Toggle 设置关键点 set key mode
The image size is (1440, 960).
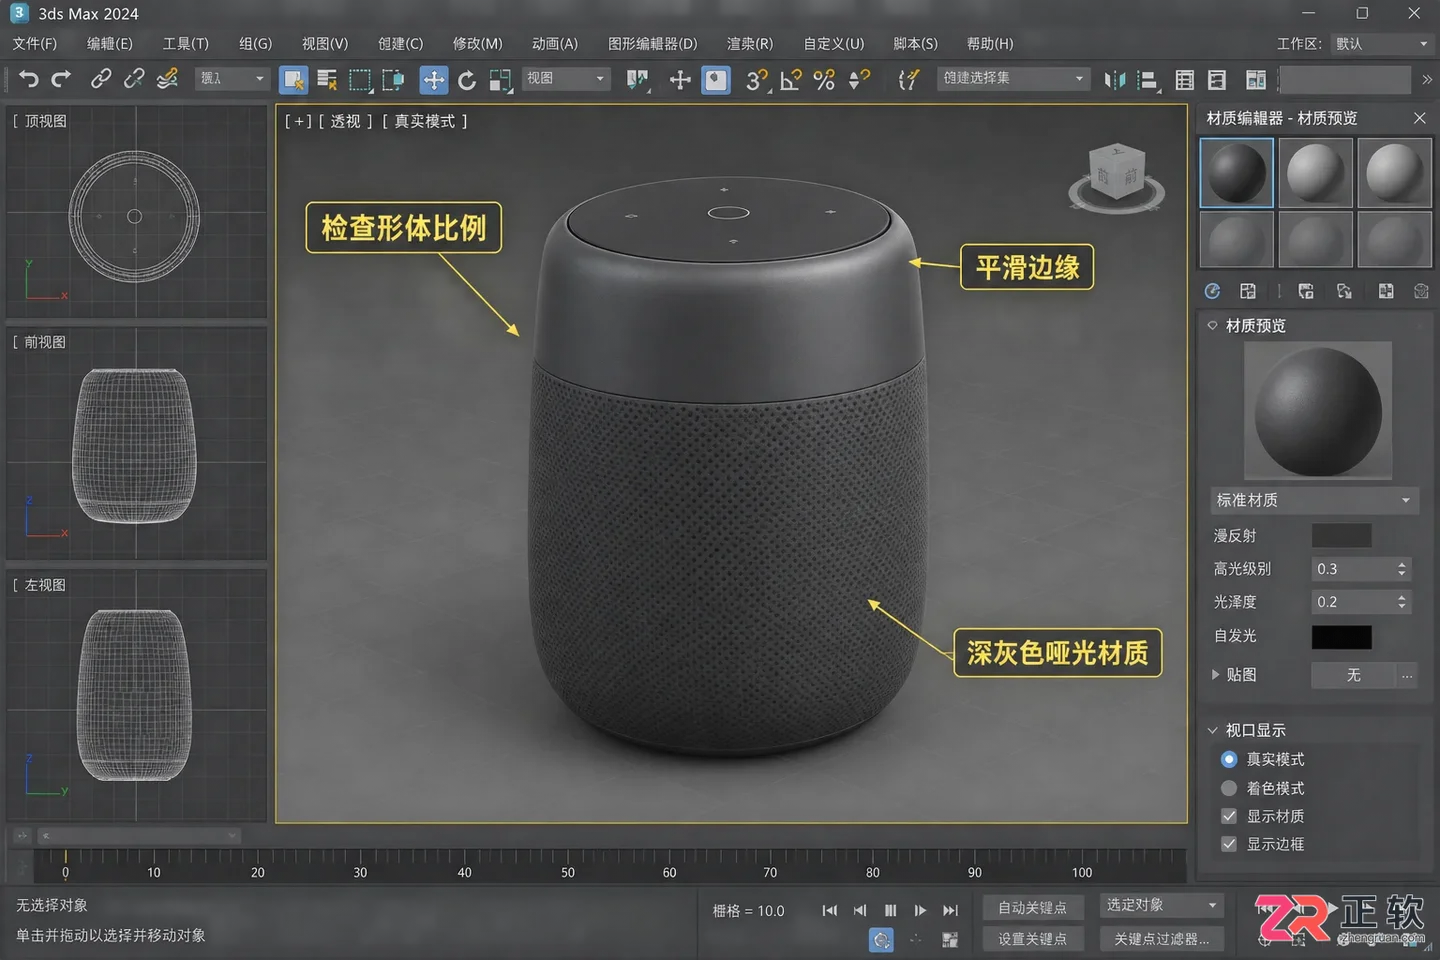coord(1033,939)
